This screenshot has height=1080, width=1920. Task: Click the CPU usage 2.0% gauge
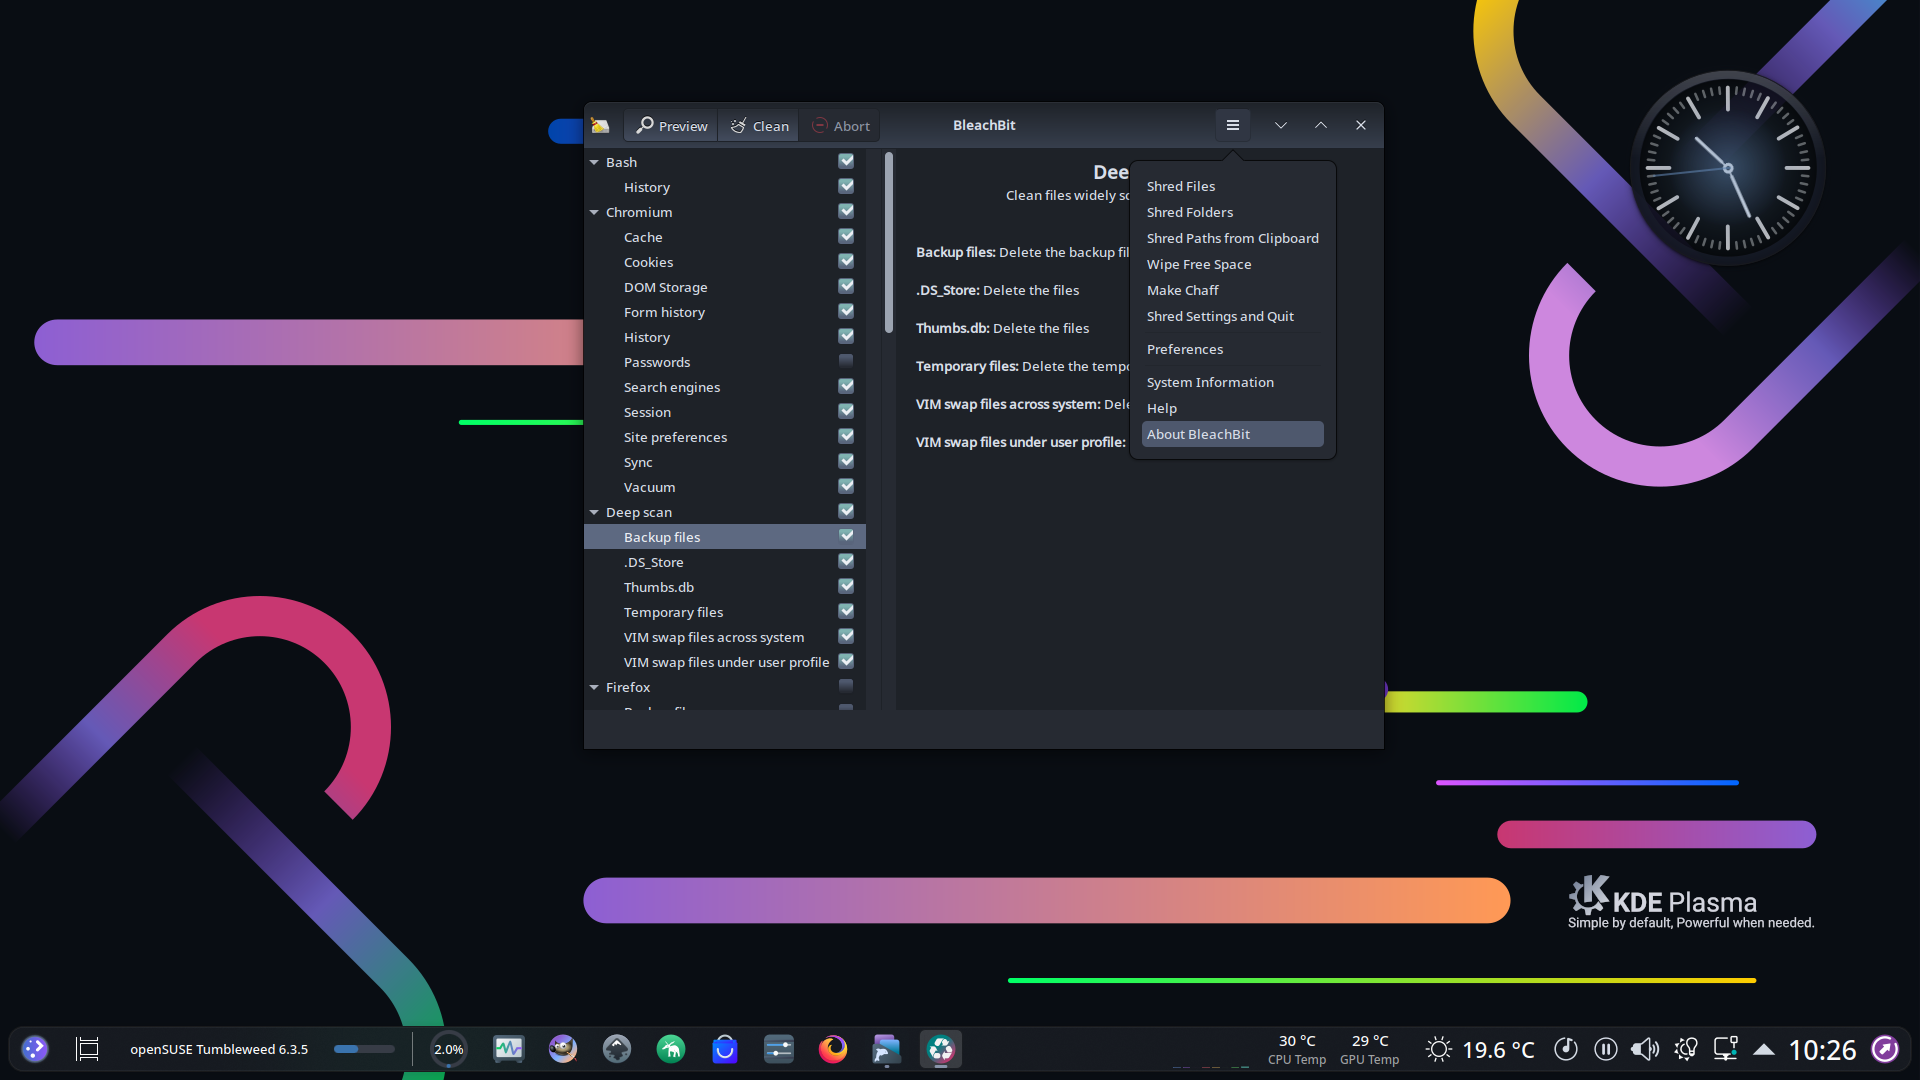pos(448,1049)
